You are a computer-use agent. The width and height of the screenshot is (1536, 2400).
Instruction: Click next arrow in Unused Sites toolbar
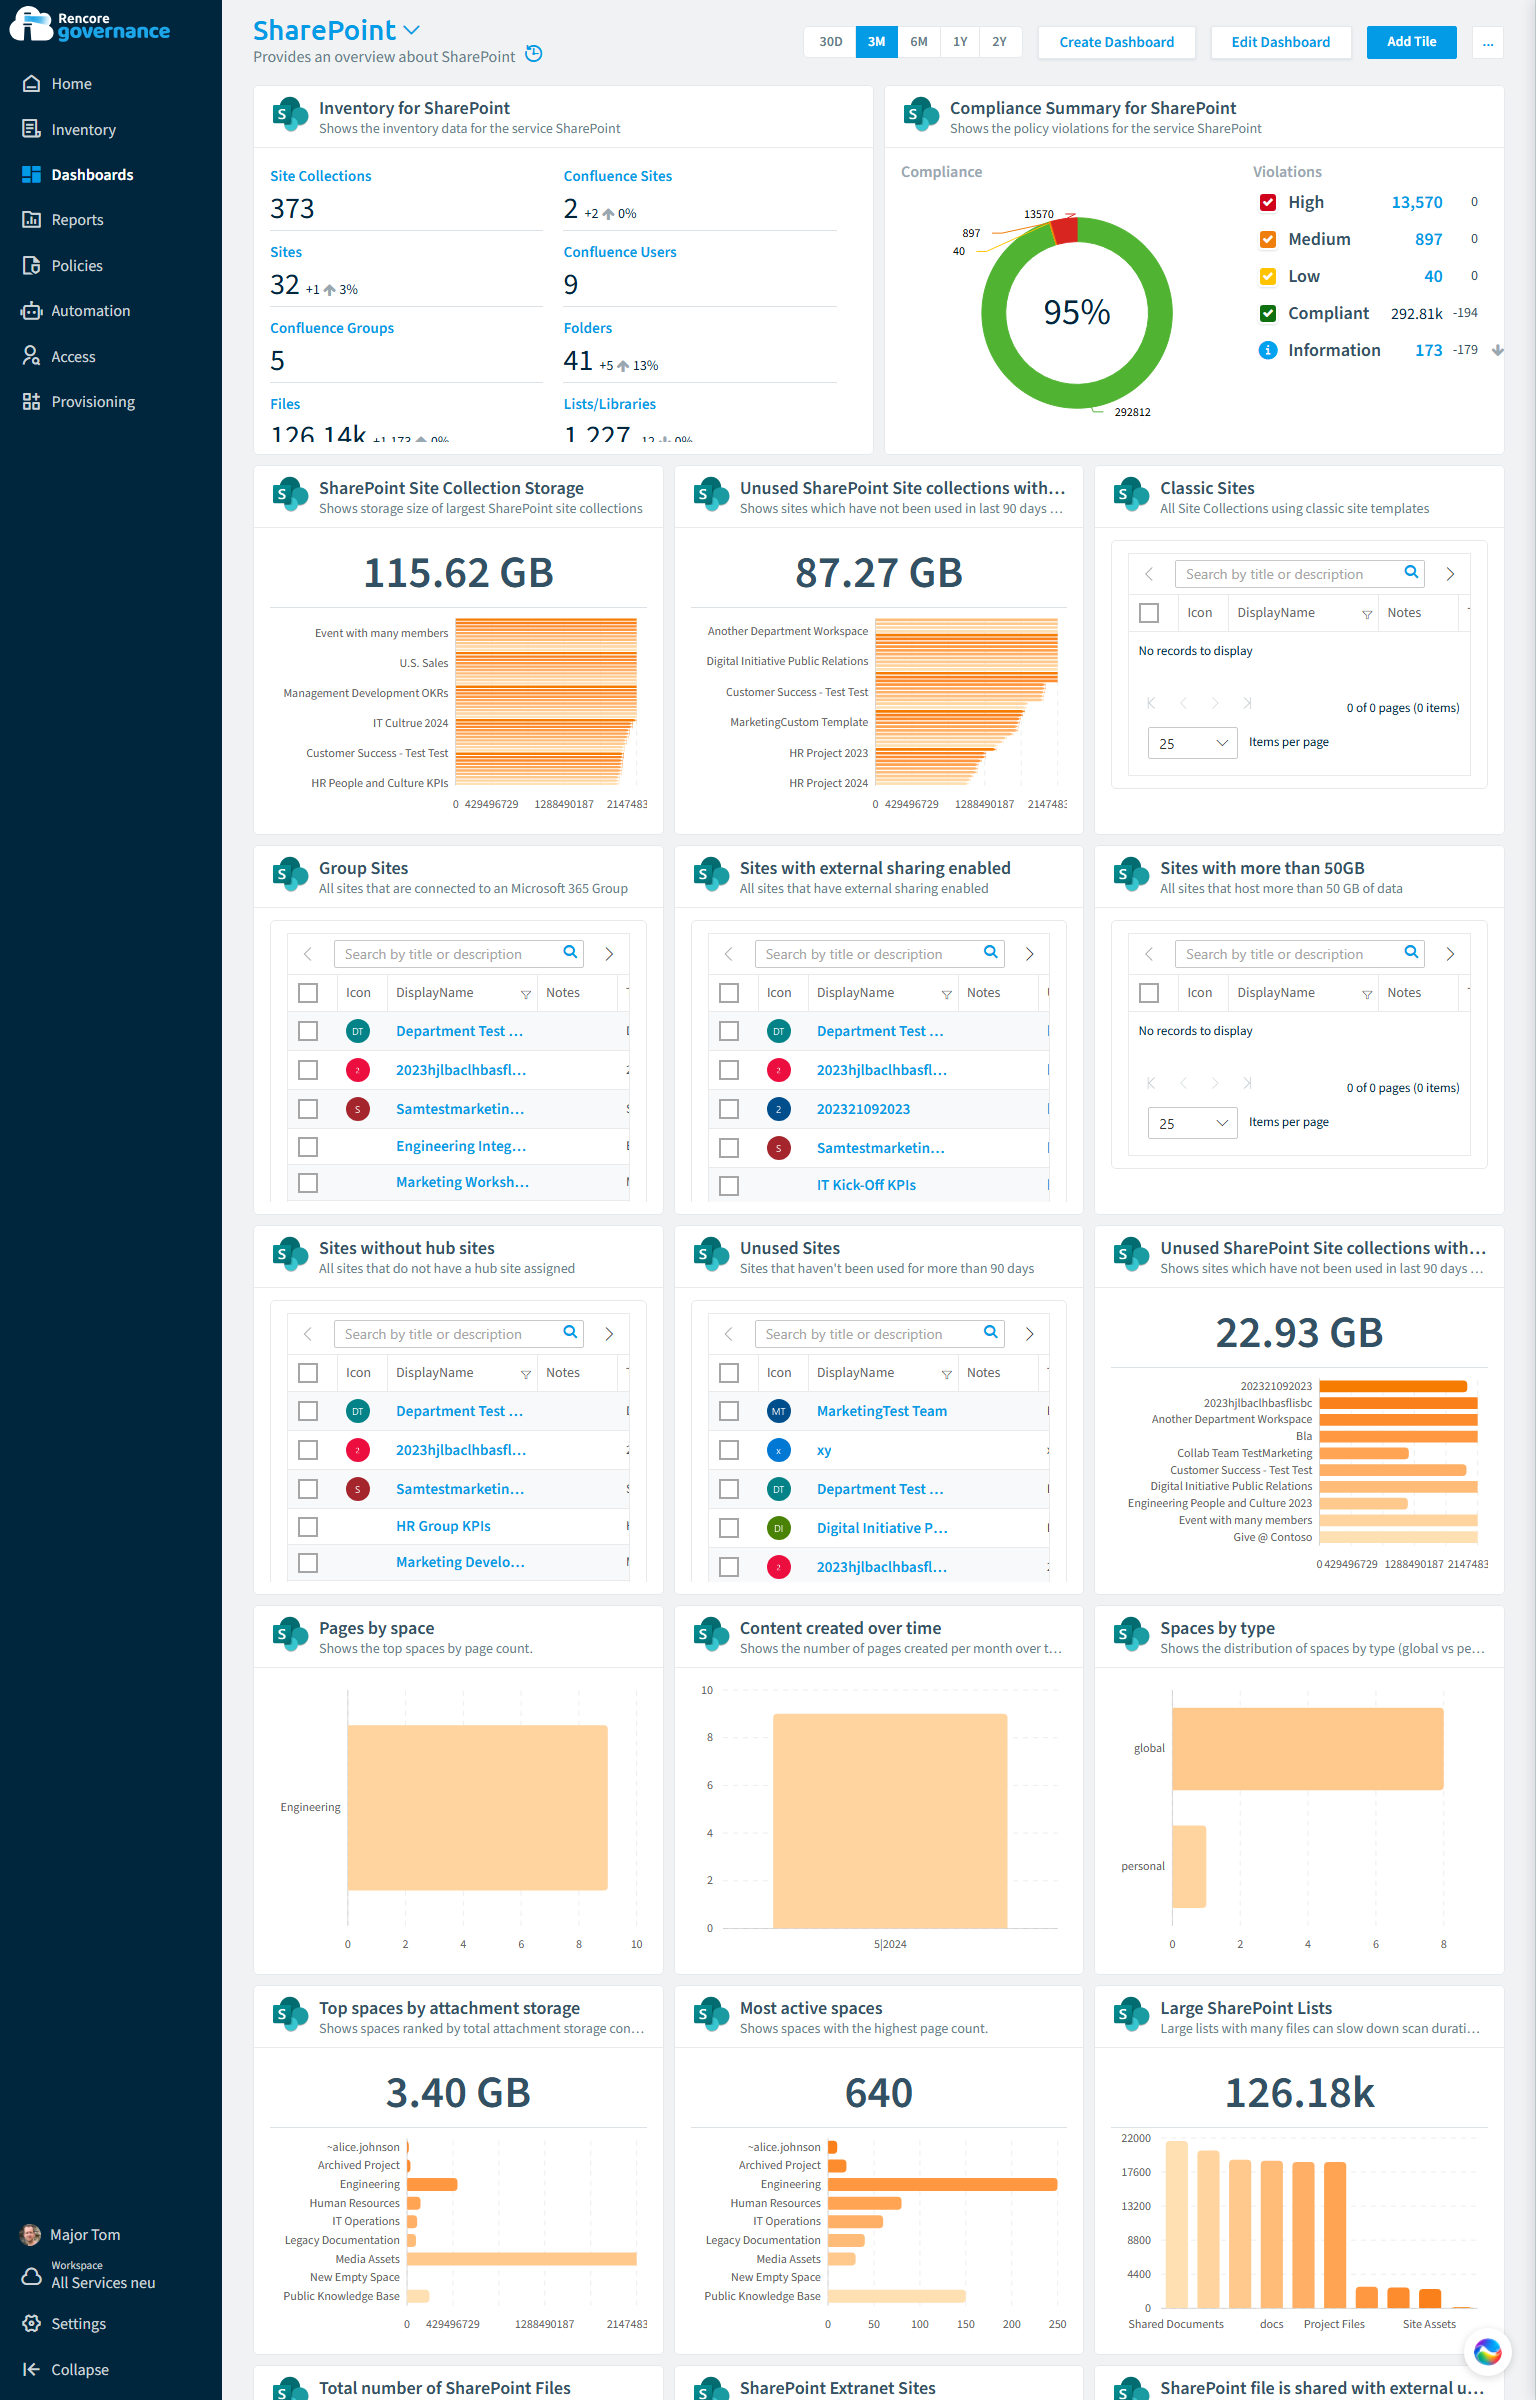pos(1030,1334)
